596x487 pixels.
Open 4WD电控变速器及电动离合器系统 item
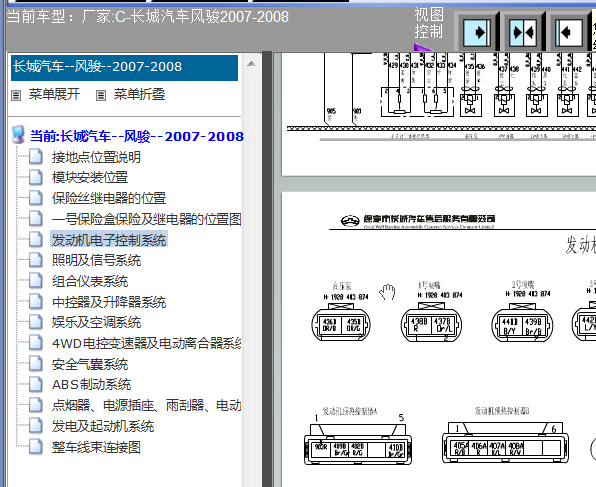(x=146, y=343)
